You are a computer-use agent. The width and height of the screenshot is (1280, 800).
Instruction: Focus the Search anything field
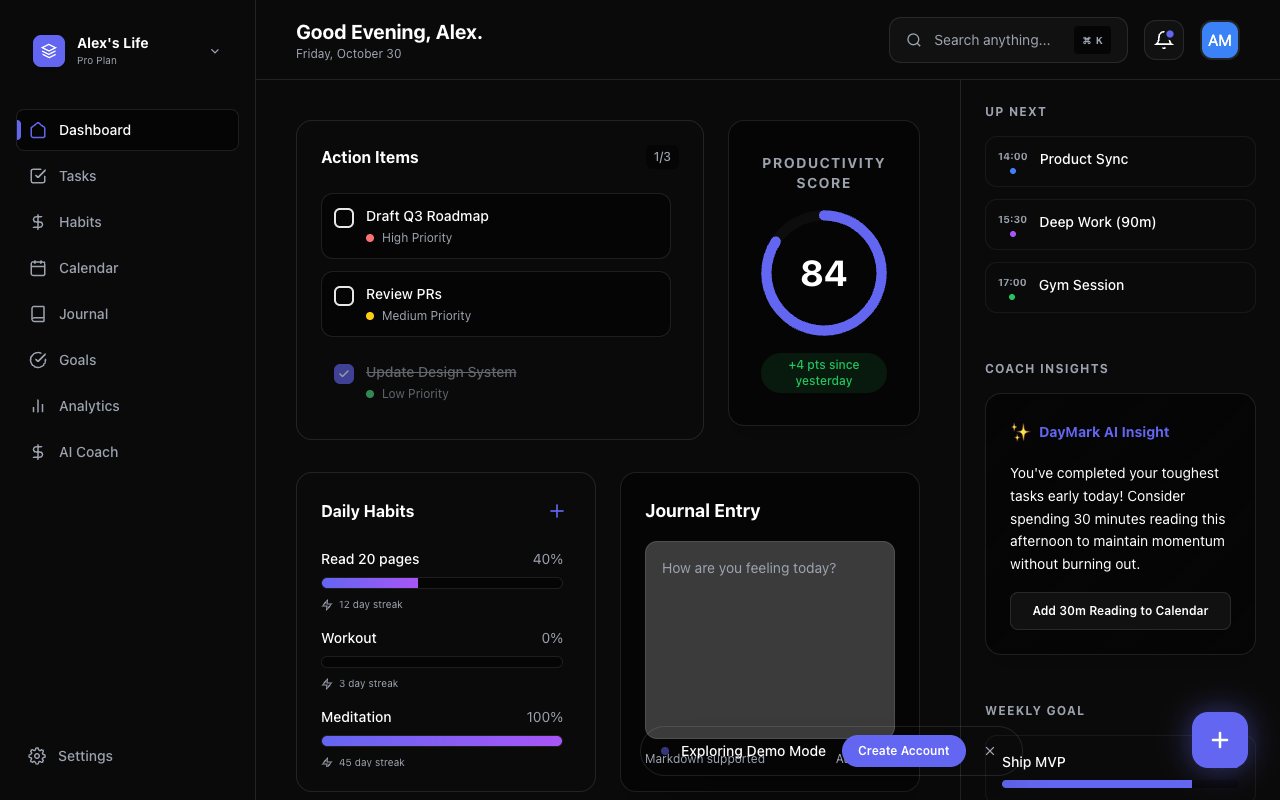(x=1008, y=40)
